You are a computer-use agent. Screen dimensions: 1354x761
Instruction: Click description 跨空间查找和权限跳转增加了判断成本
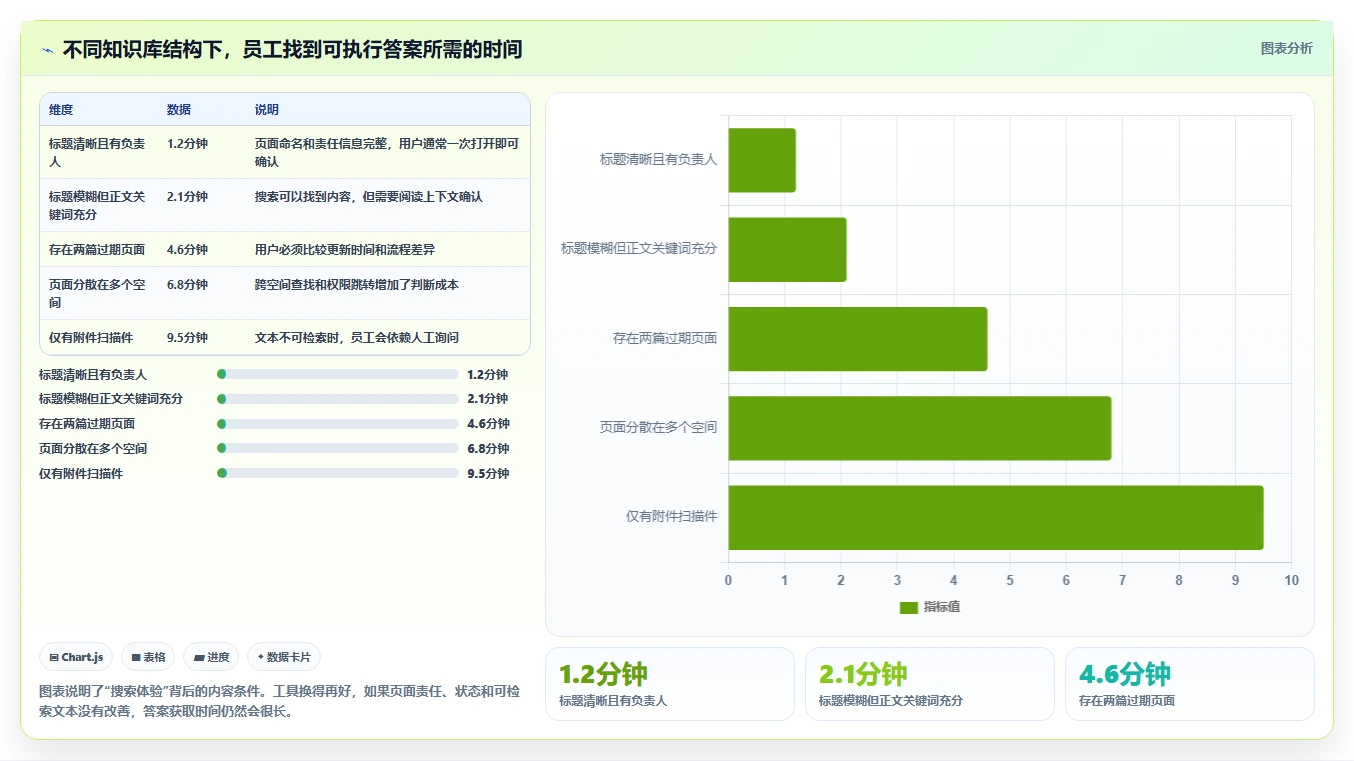(357, 285)
